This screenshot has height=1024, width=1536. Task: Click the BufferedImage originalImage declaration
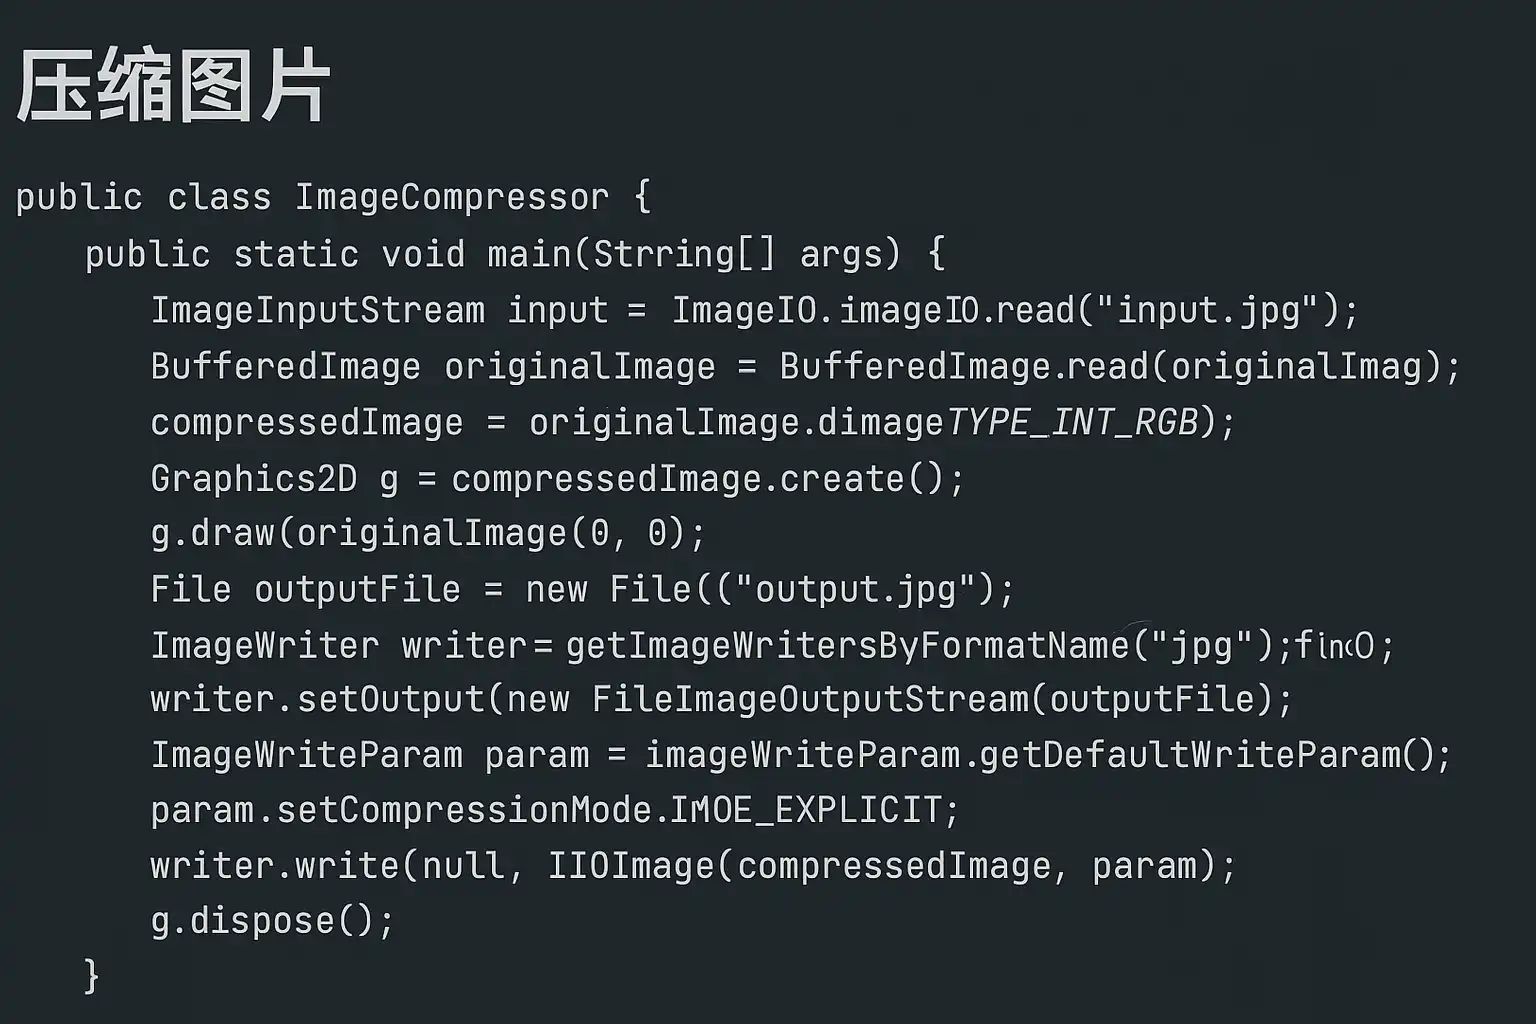pyautogui.click(x=433, y=367)
